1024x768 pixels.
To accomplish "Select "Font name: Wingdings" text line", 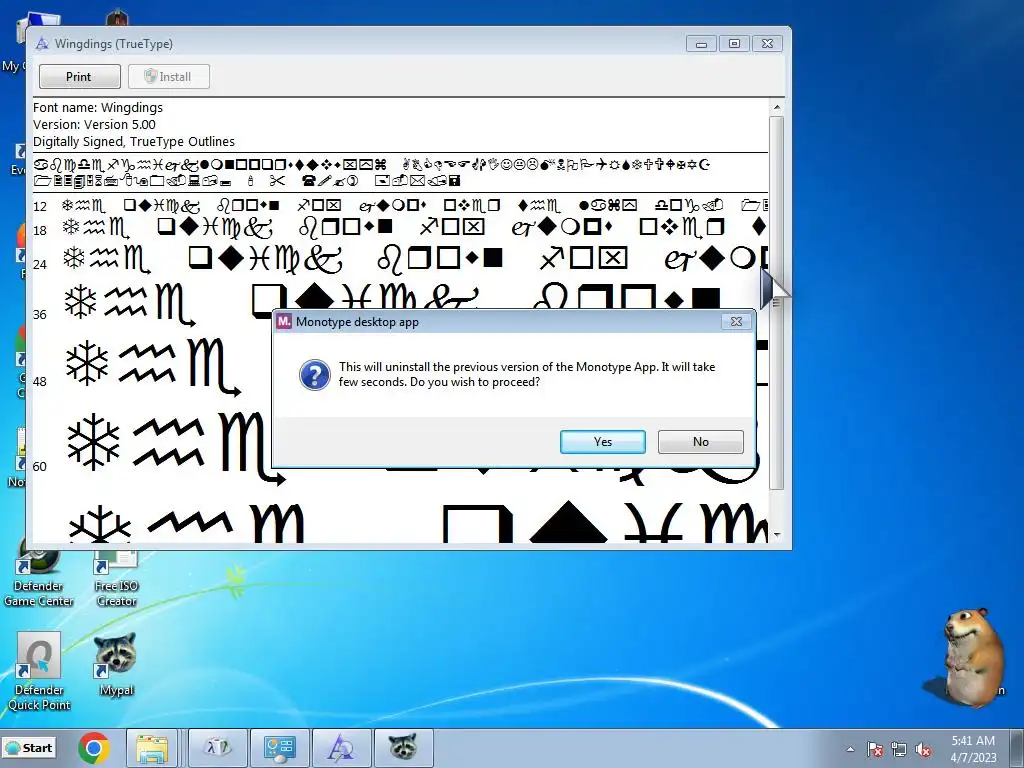I will pos(98,108).
